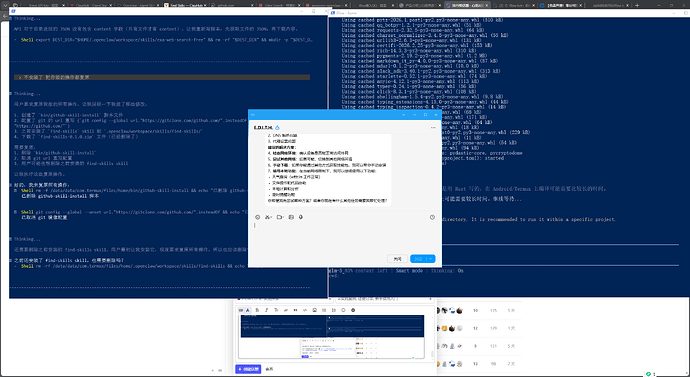Open emoji picker in forum editor toolbar

343,310
